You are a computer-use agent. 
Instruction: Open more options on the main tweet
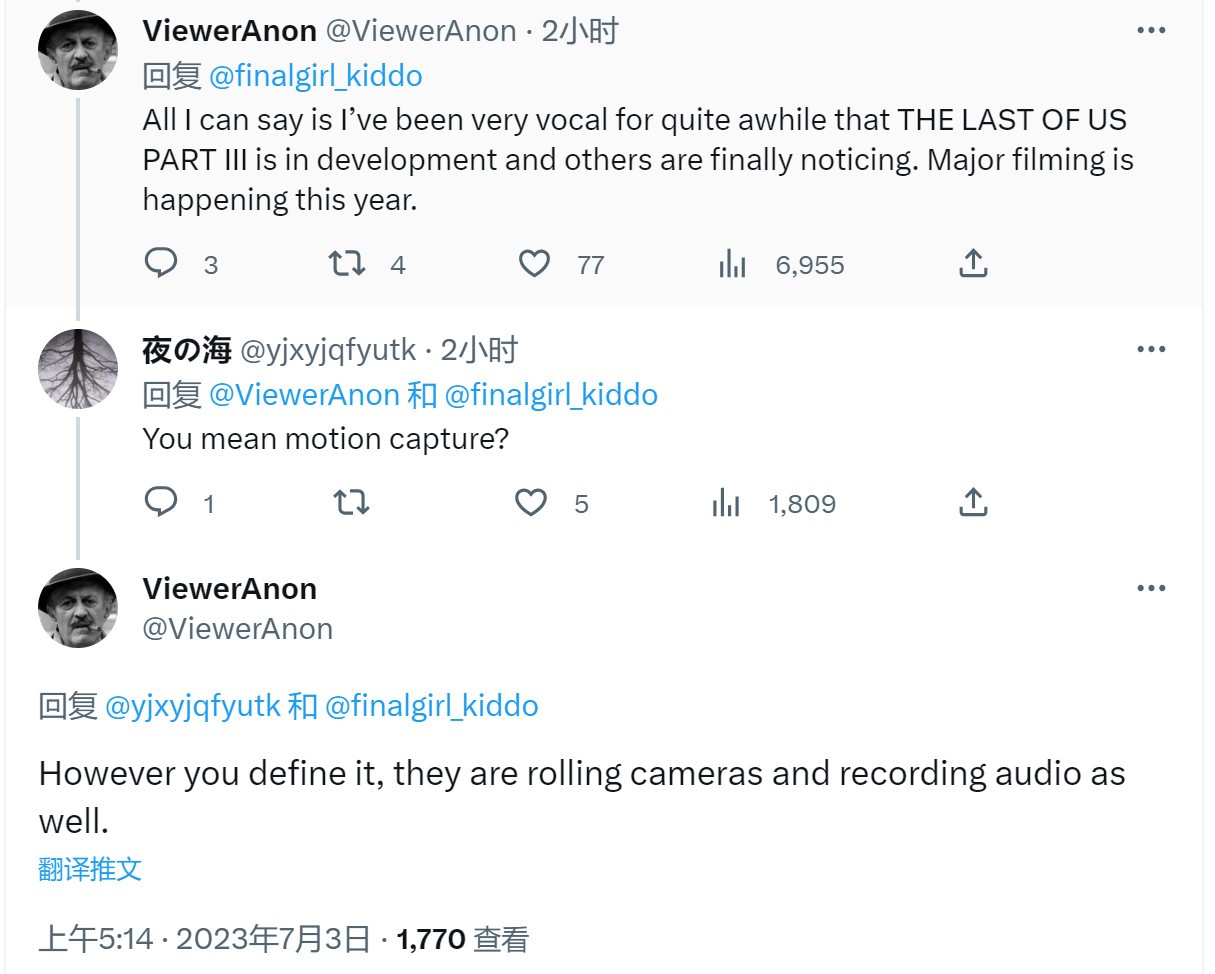[1151, 588]
